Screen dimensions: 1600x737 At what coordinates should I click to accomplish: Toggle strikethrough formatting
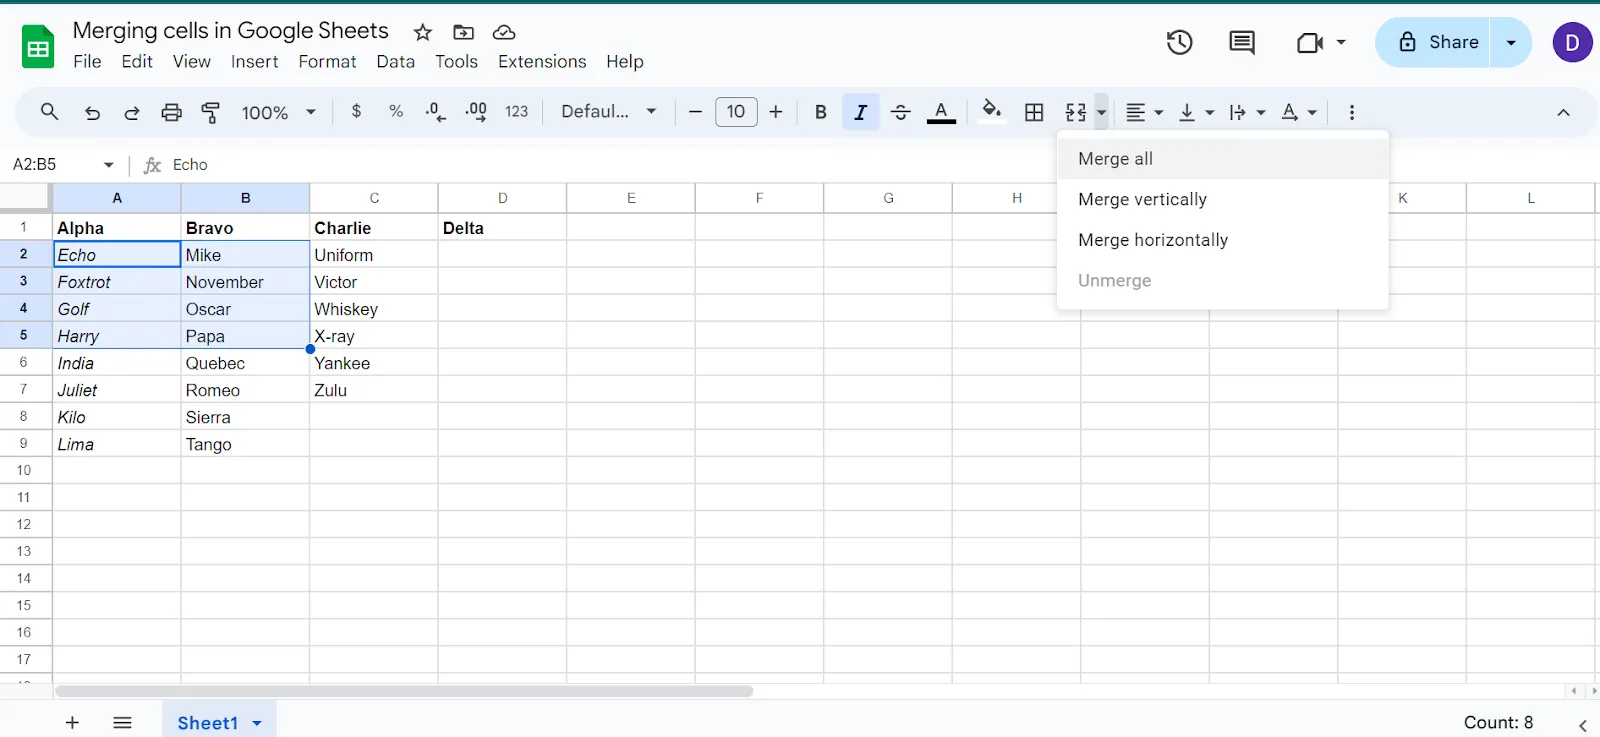coord(900,112)
